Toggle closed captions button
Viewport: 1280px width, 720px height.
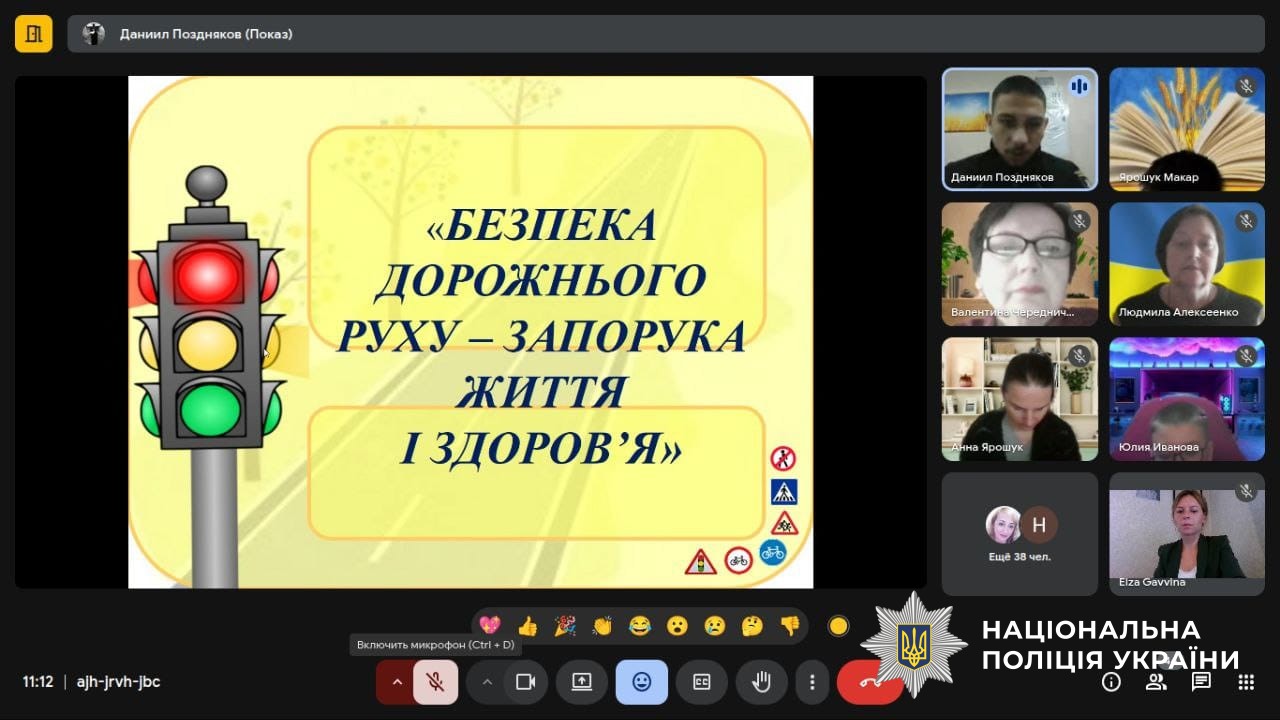[x=701, y=682]
